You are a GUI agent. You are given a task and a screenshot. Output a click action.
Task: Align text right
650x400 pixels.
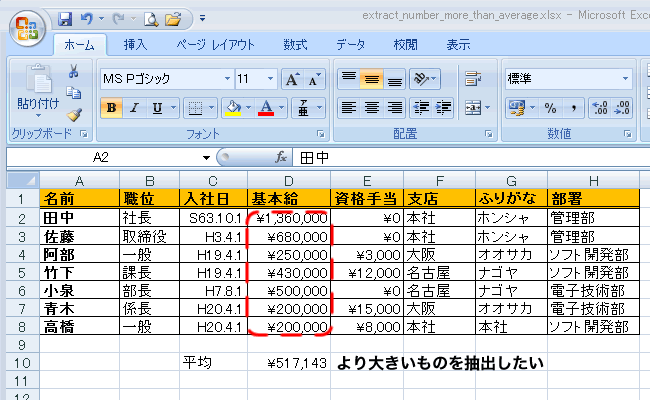(394, 108)
